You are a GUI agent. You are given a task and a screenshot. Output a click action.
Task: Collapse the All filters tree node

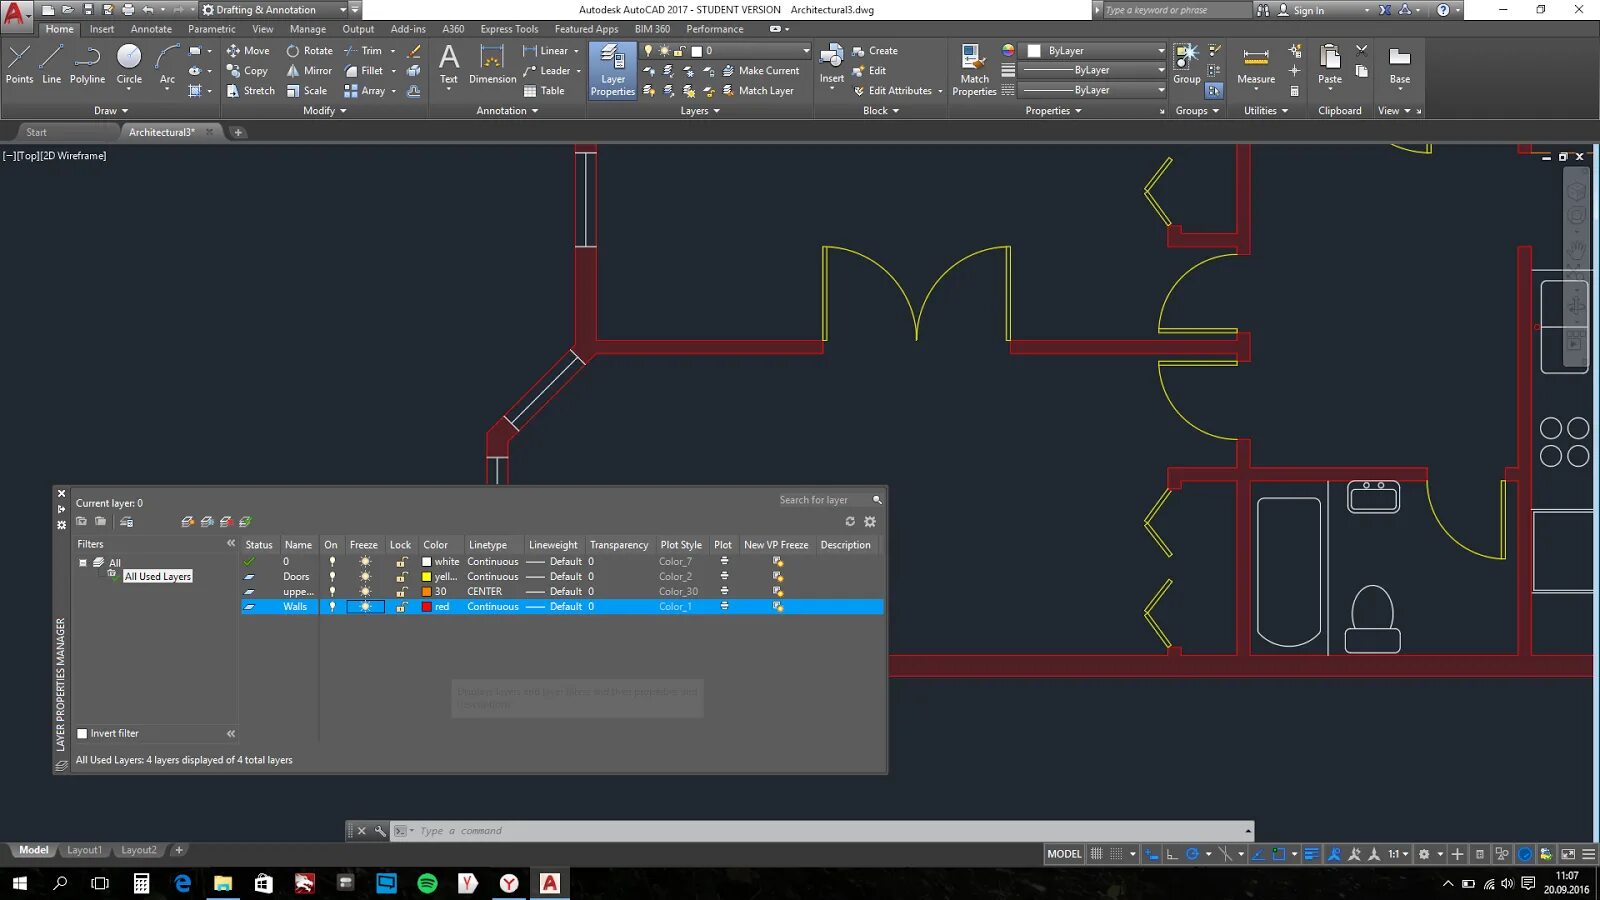(x=83, y=563)
